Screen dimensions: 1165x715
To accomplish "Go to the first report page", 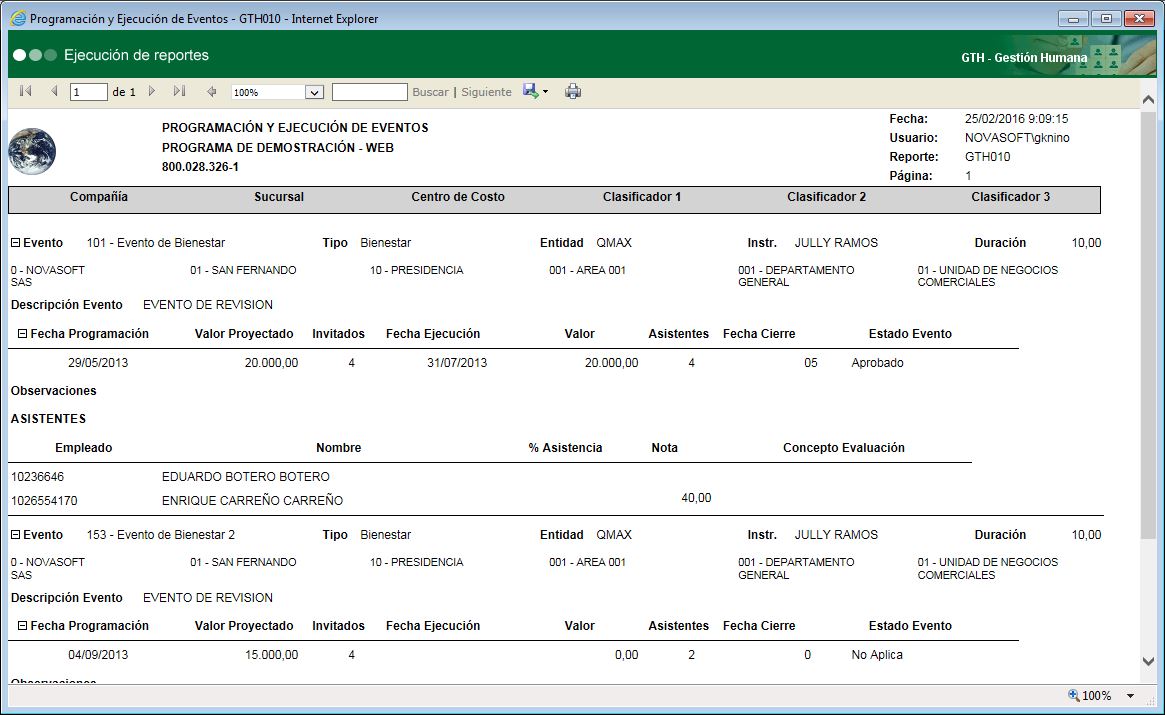I will point(26,92).
